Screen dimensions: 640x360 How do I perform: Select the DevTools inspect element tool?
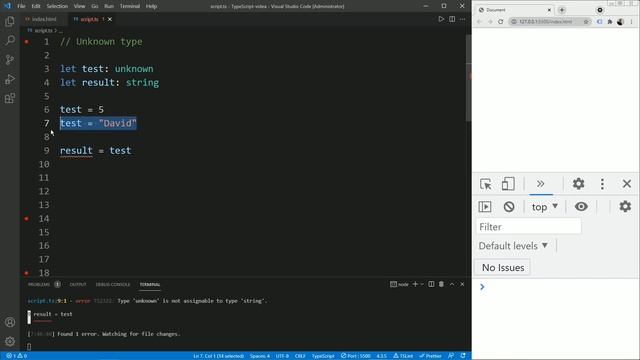coord(486,184)
